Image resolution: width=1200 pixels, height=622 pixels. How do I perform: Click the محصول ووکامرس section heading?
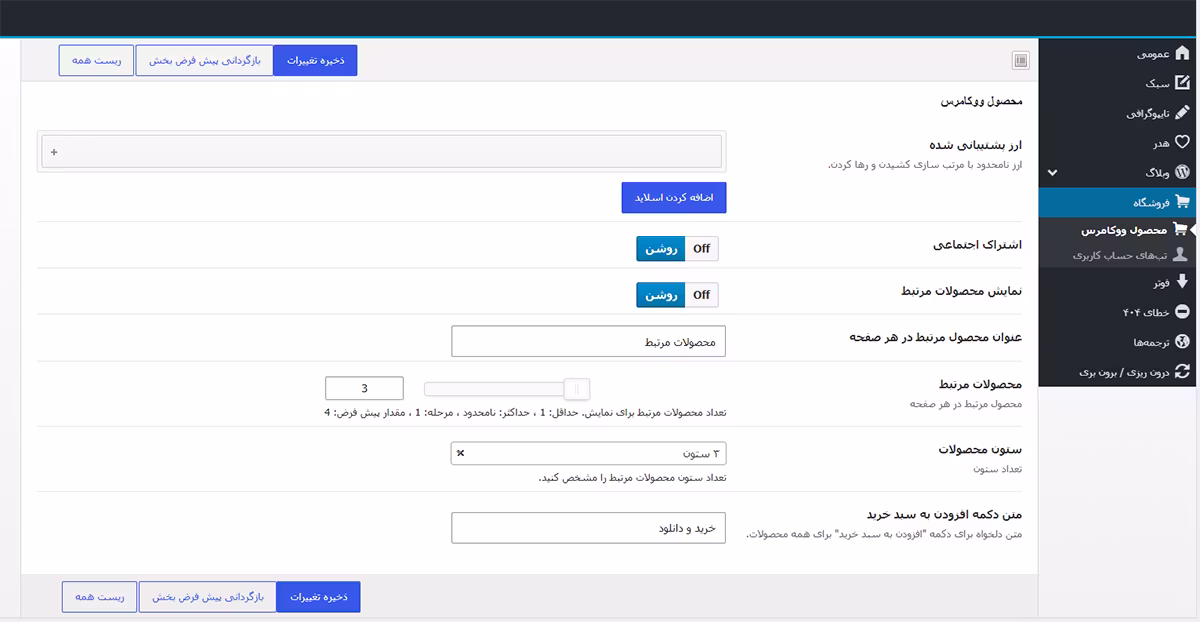[981, 101]
